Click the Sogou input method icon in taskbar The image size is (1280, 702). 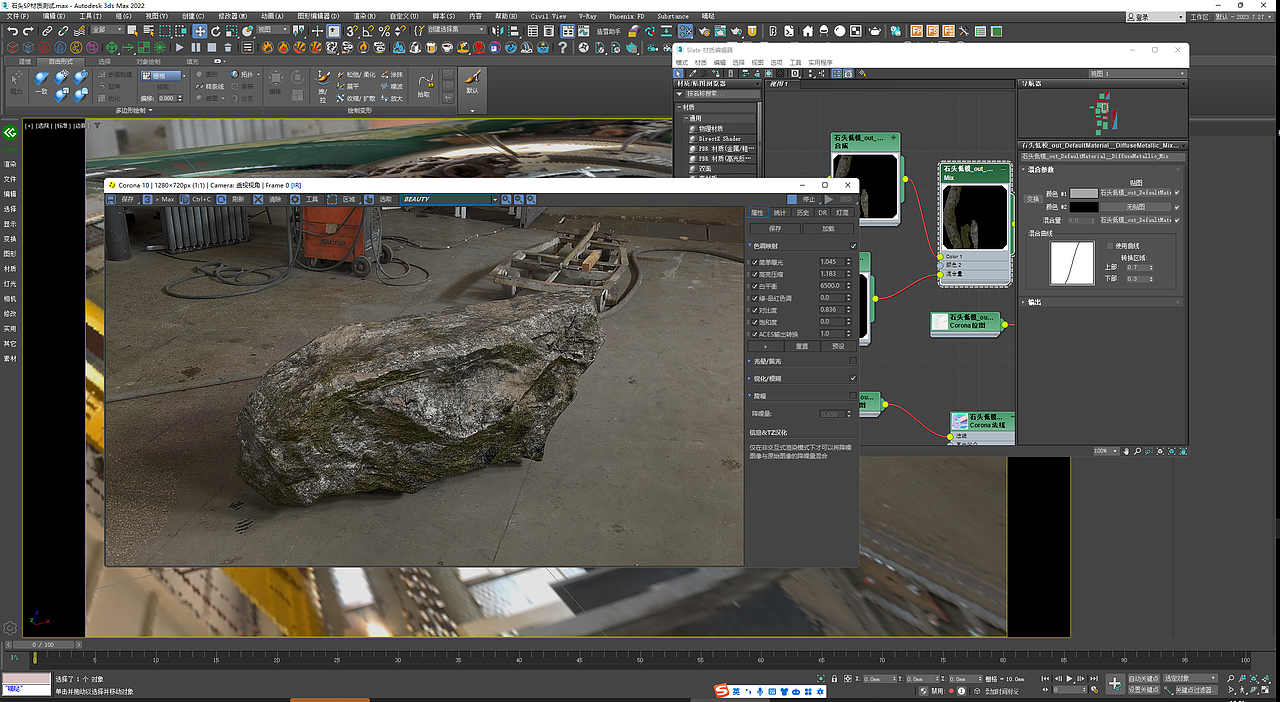tap(720, 692)
